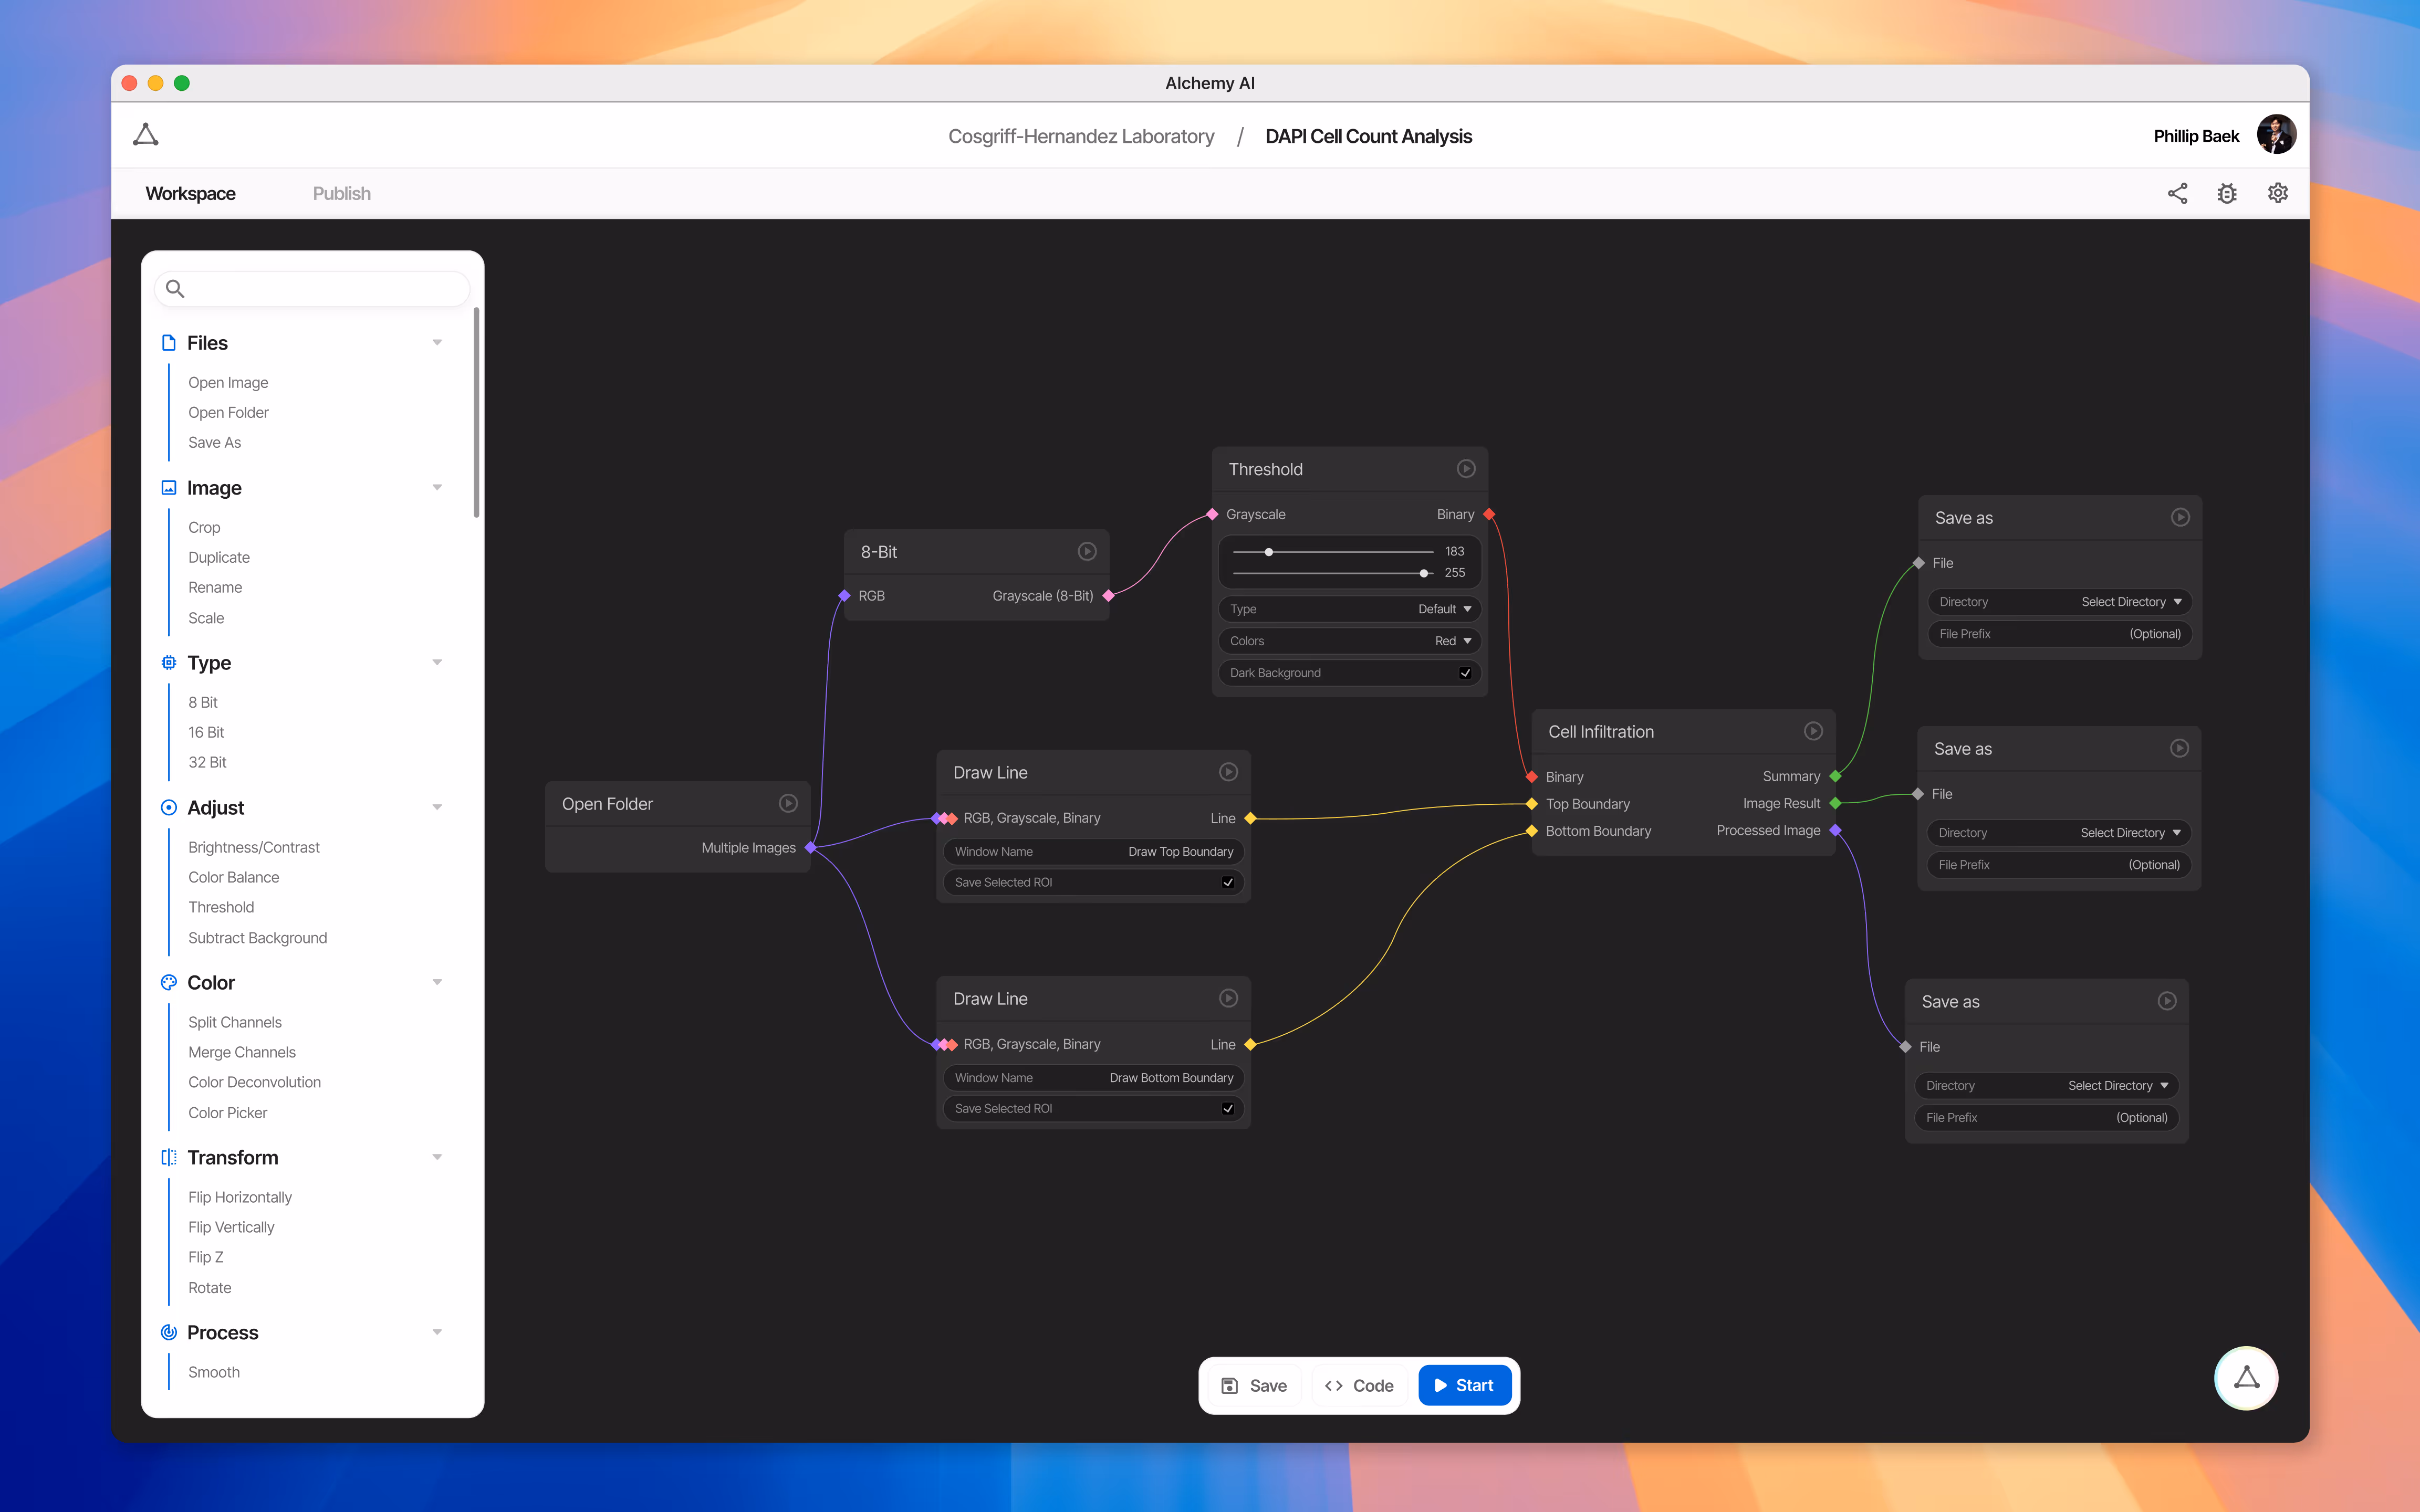Open workspace settings gear icon
The width and height of the screenshot is (2420, 1512).
coord(2278,193)
